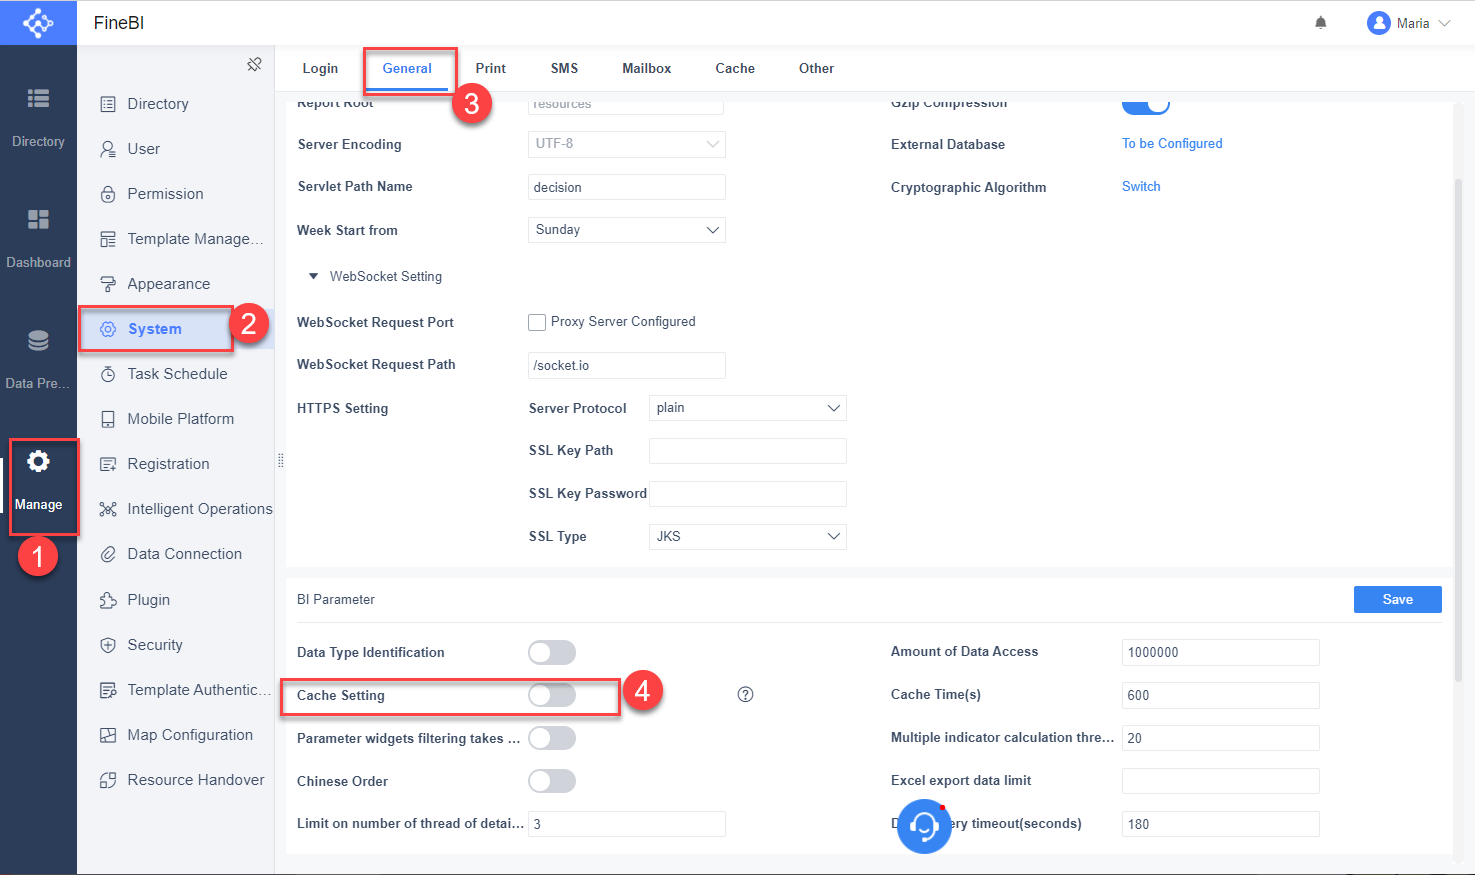
Task: Open Resource Handover menu item
Action: pos(182,780)
